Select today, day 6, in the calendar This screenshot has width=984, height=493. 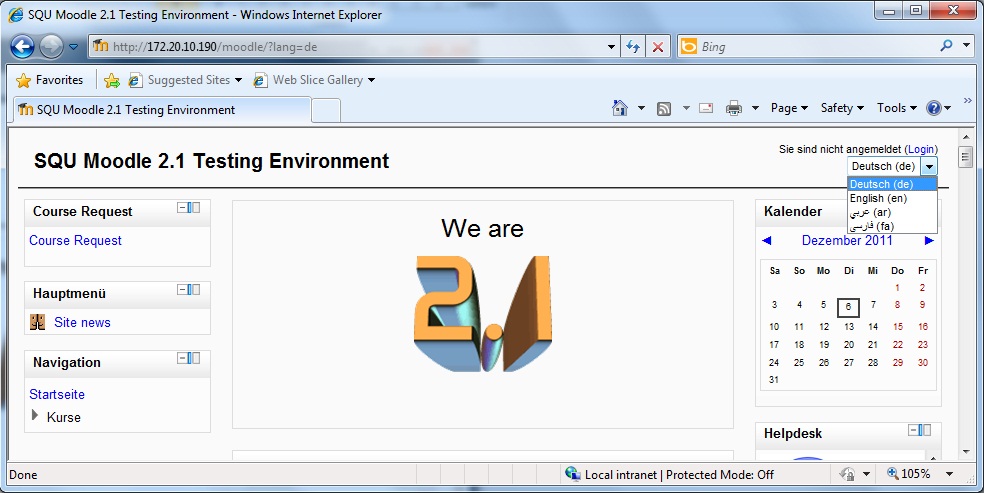pos(848,307)
